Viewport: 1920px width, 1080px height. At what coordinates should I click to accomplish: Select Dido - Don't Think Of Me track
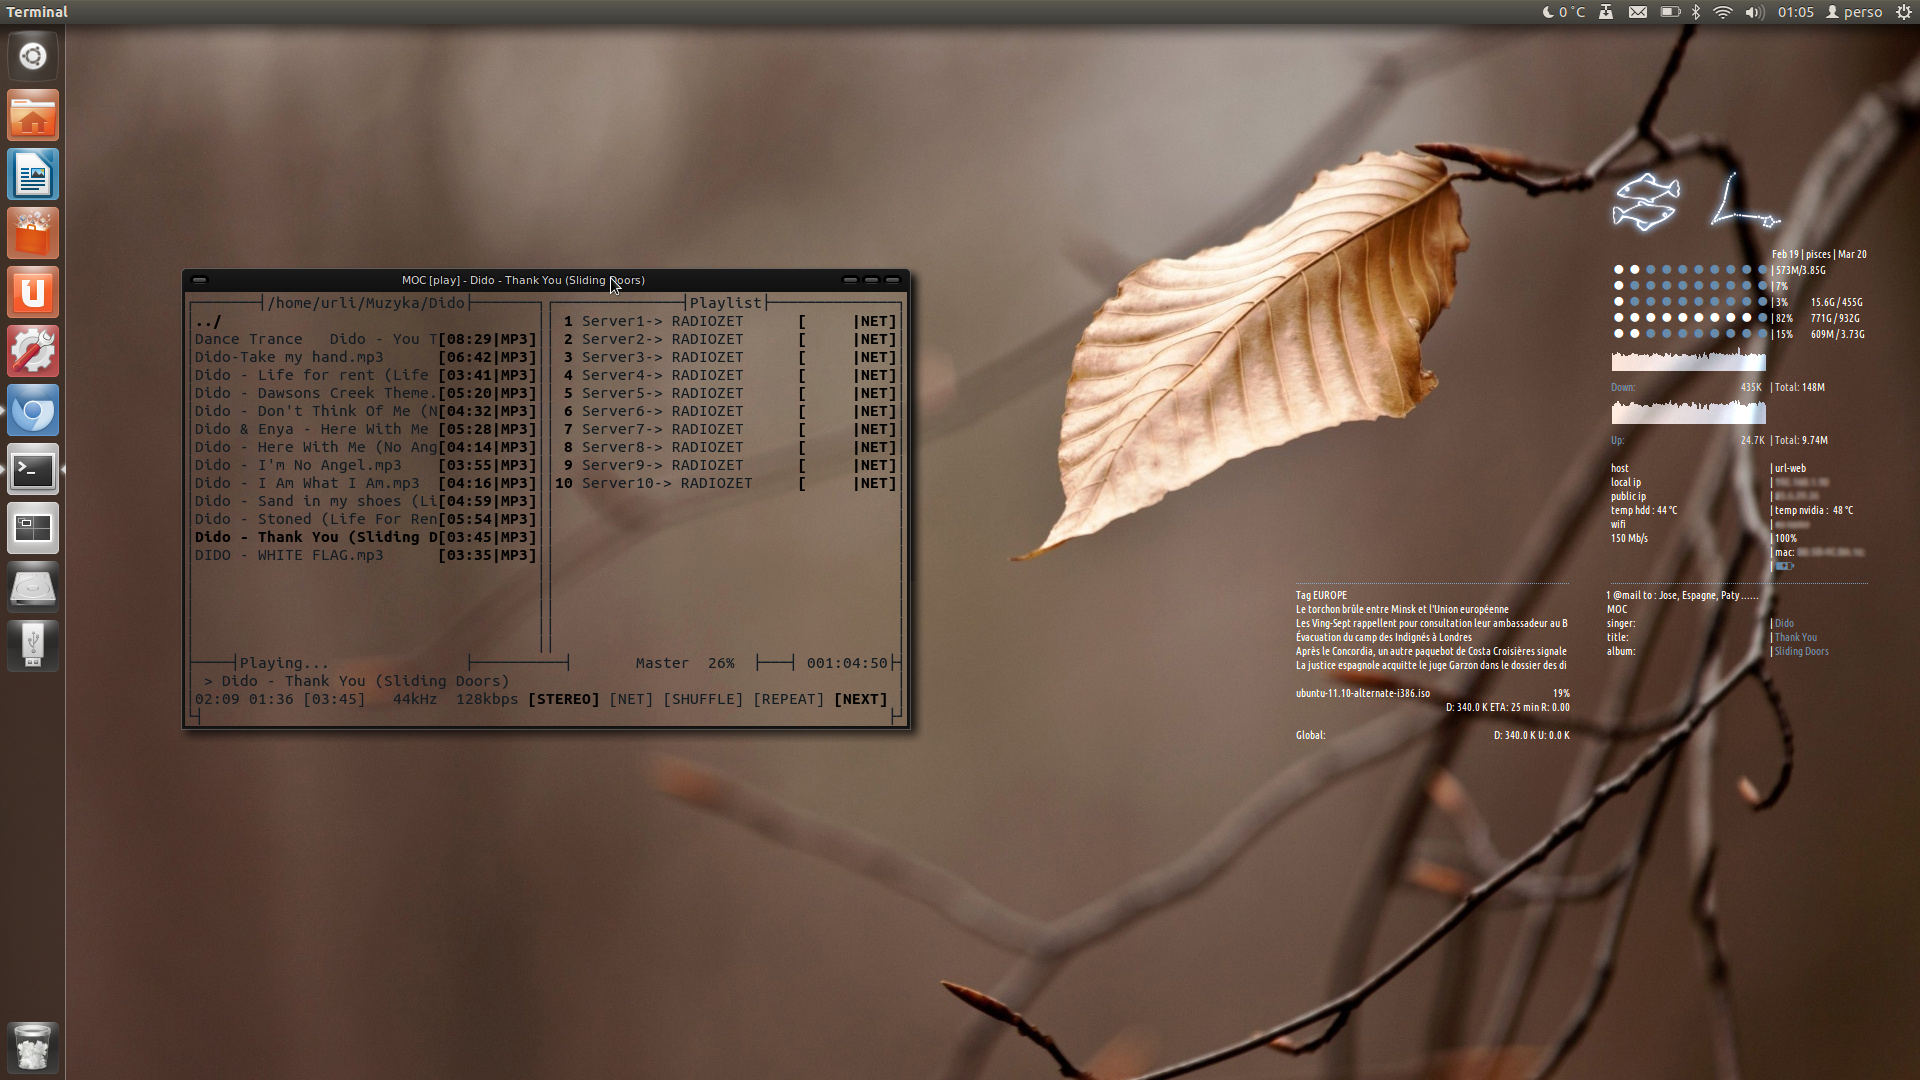pos(366,411)
